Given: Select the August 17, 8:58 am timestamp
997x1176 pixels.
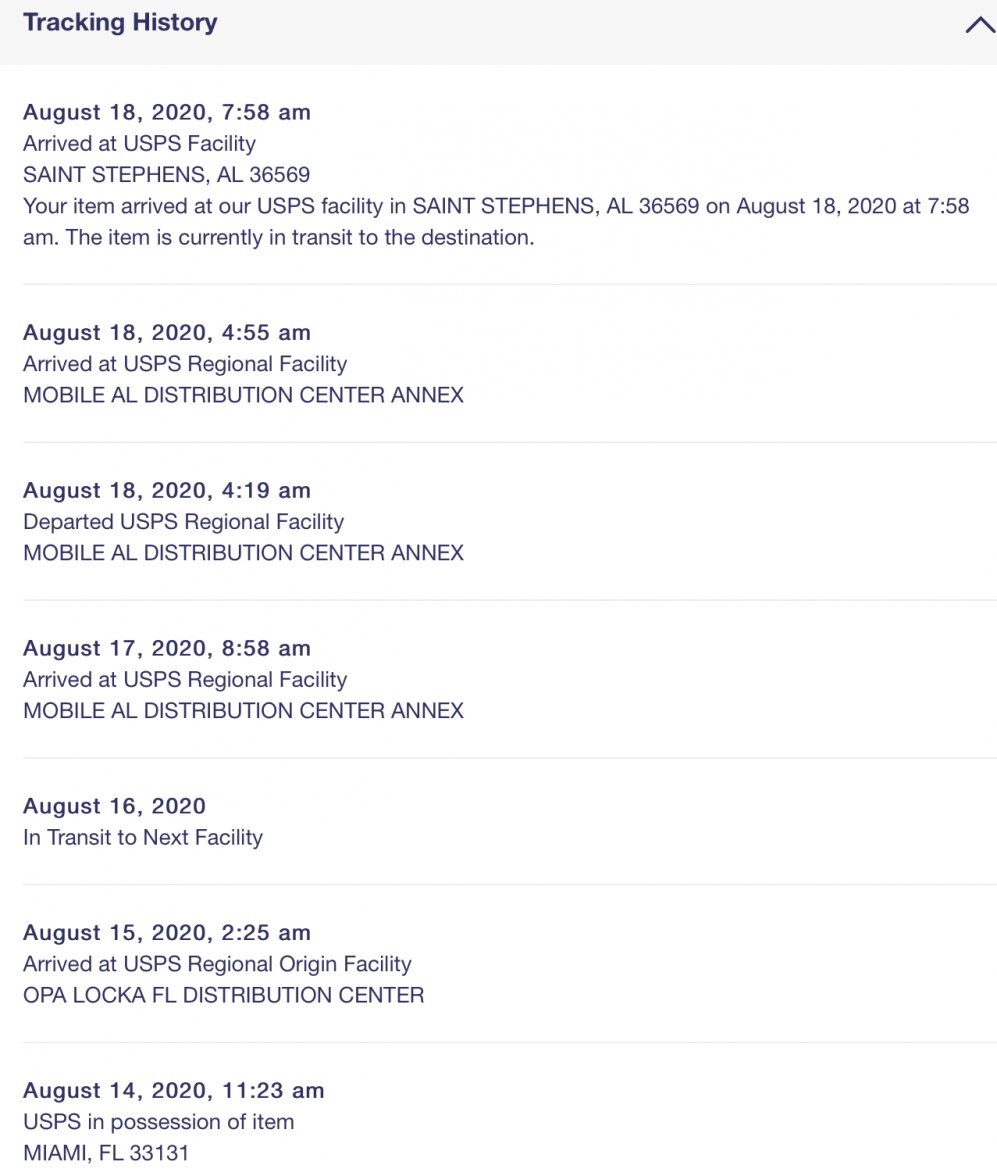Looking at the screenshot, I should tap(167, 649).
